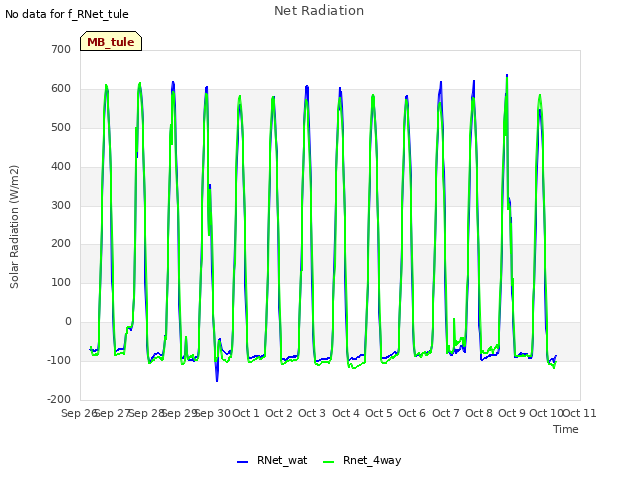Click the Sep 30 x-axis label
The width and height of the screenshot is (640, 480).
[213, 413]
